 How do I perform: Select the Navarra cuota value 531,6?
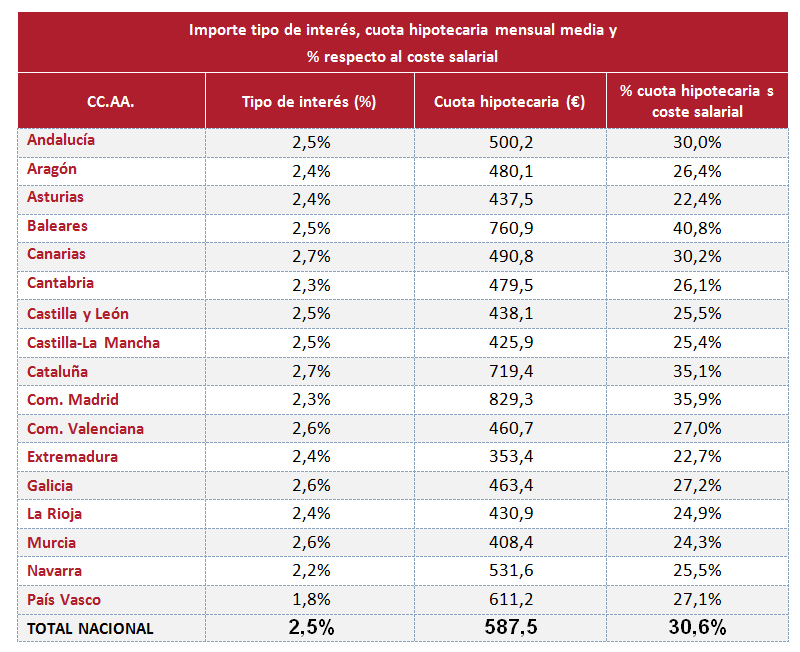(x=510, y=571)
